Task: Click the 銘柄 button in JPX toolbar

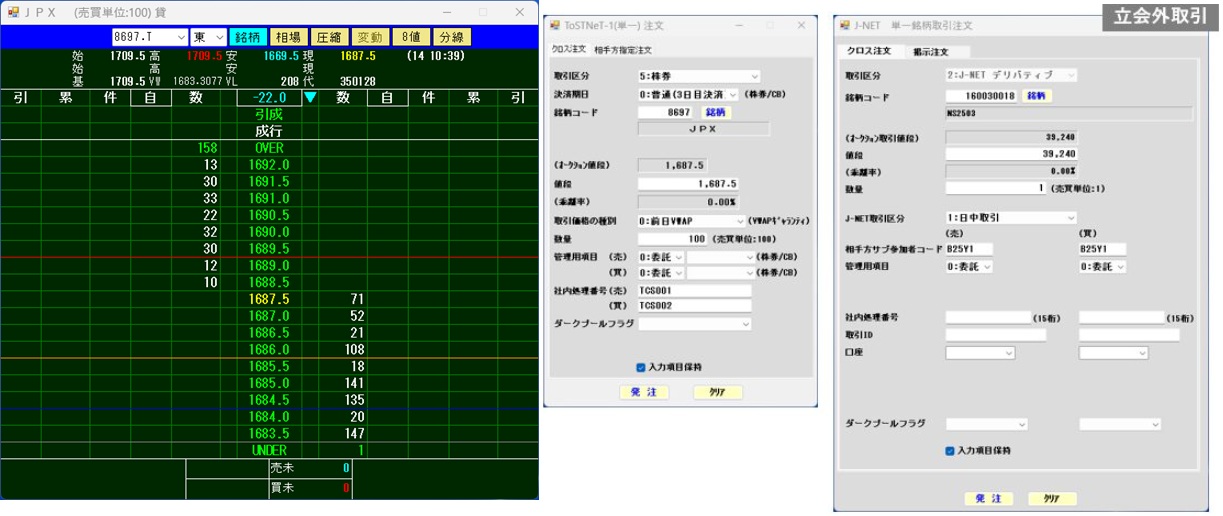Action: [247, 37]
